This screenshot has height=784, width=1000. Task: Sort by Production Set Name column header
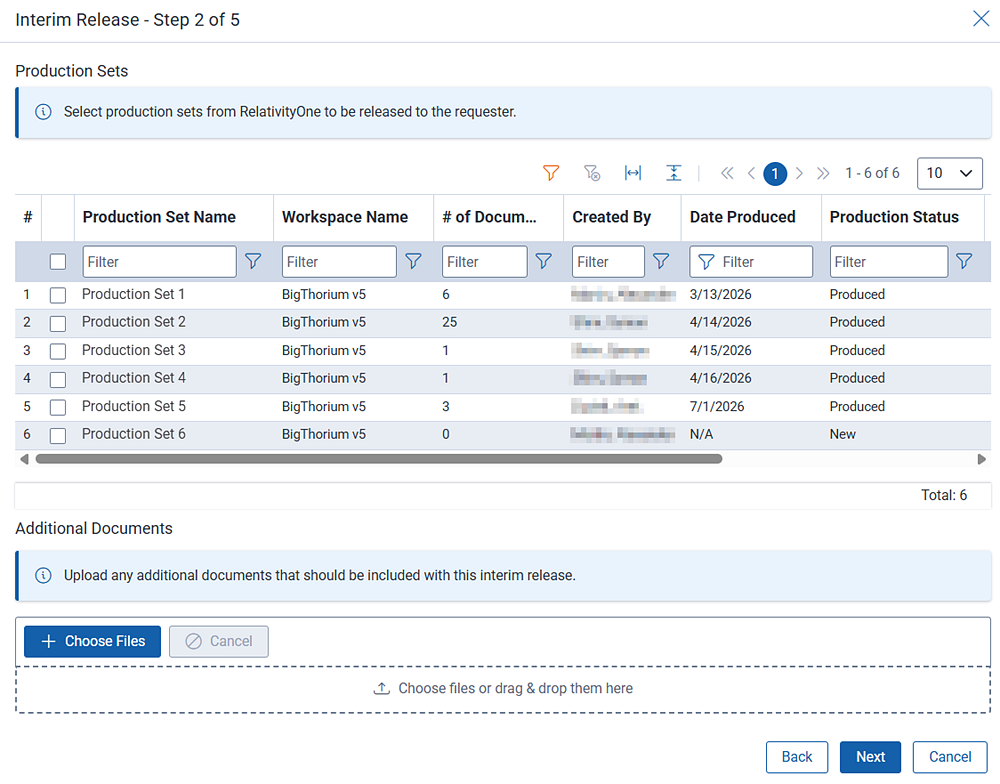(x=159, y=217)
